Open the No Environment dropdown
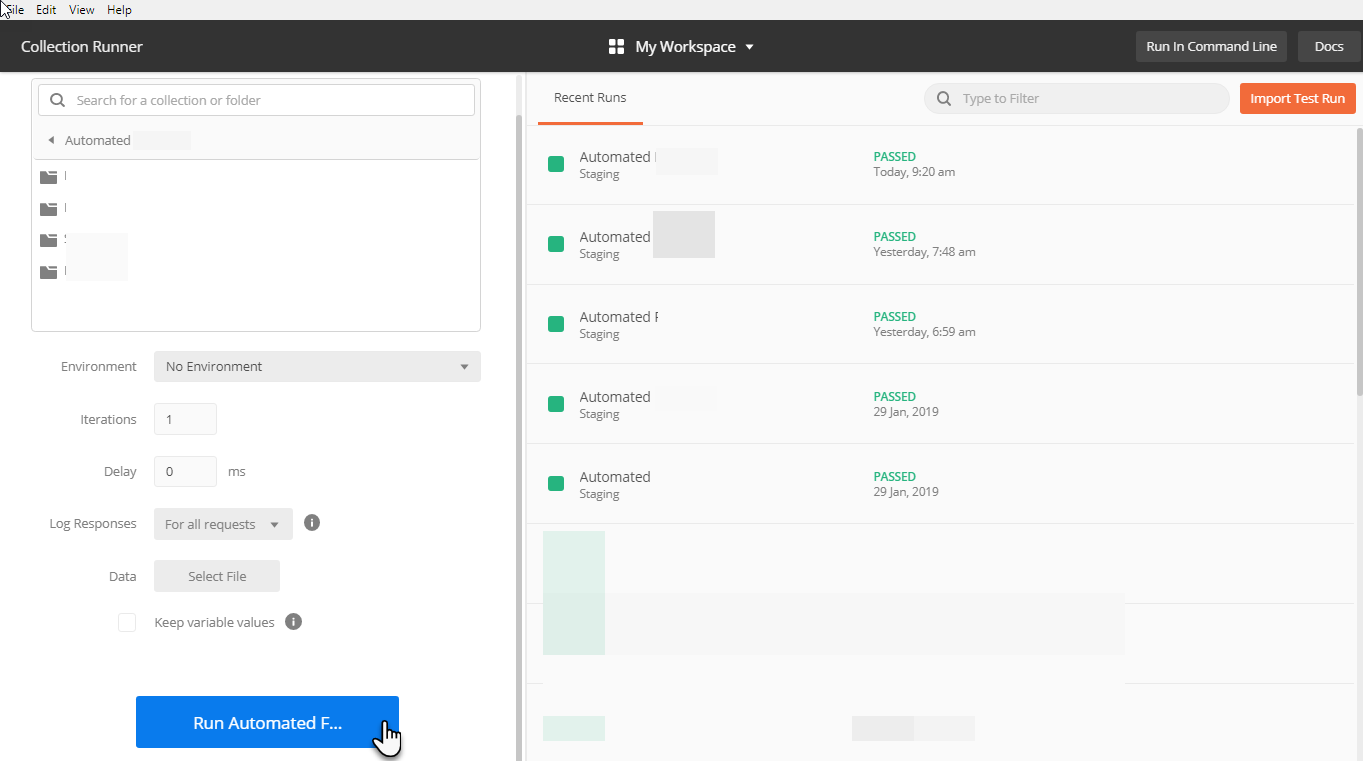The image size is (1363, 761). coord(316,366)
